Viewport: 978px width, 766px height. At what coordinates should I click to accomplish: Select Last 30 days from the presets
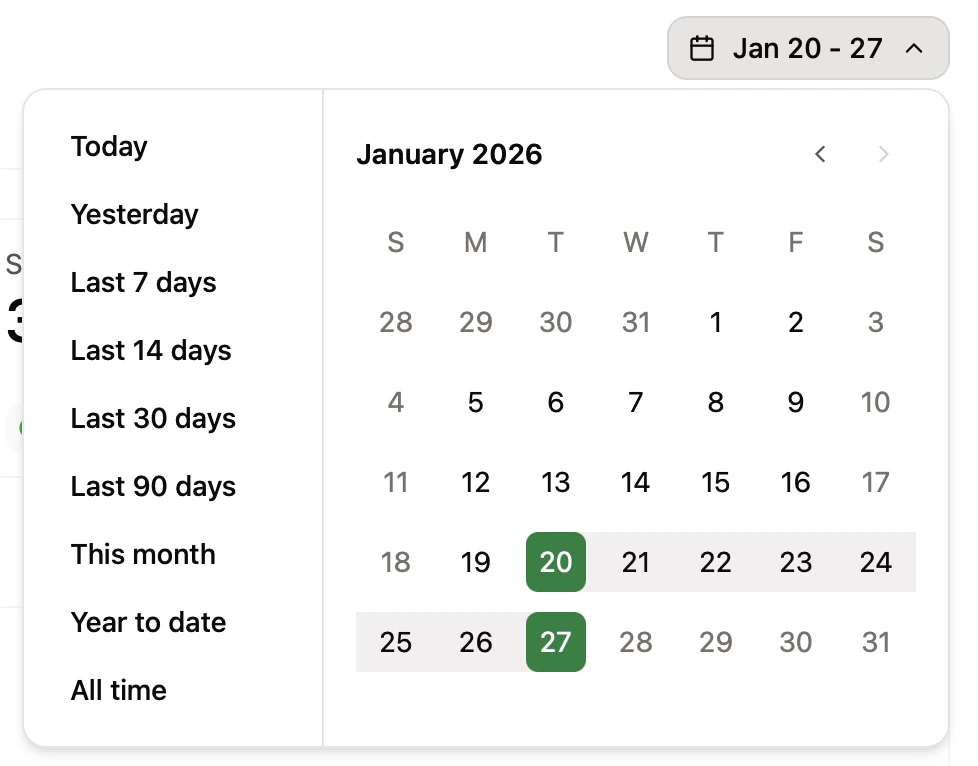click(x=153, y=418)
